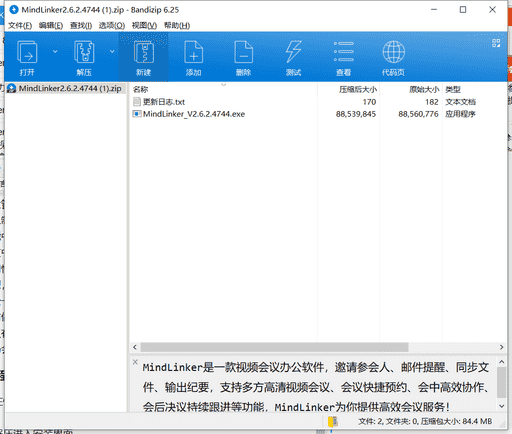Select the file MindLinker_V2.6.2.4744.exe

click(x=194, y=114)
